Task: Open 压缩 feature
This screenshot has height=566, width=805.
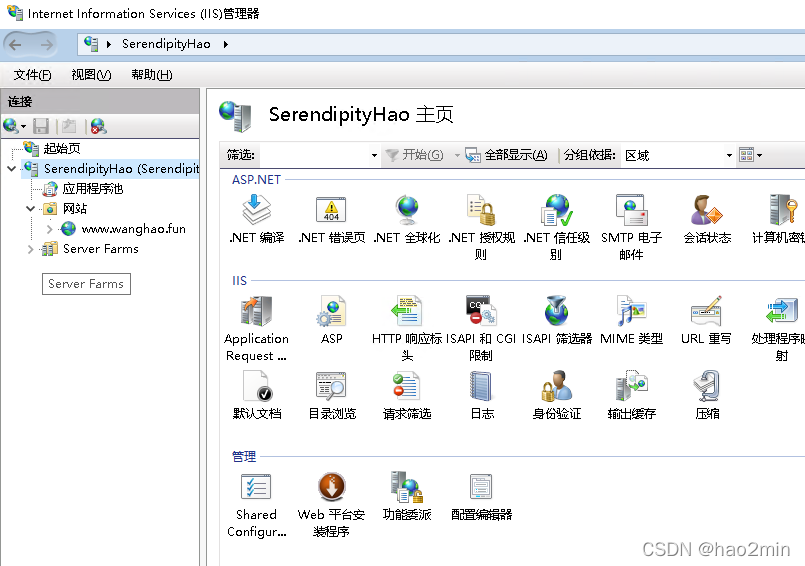Action: coord(707,395)
